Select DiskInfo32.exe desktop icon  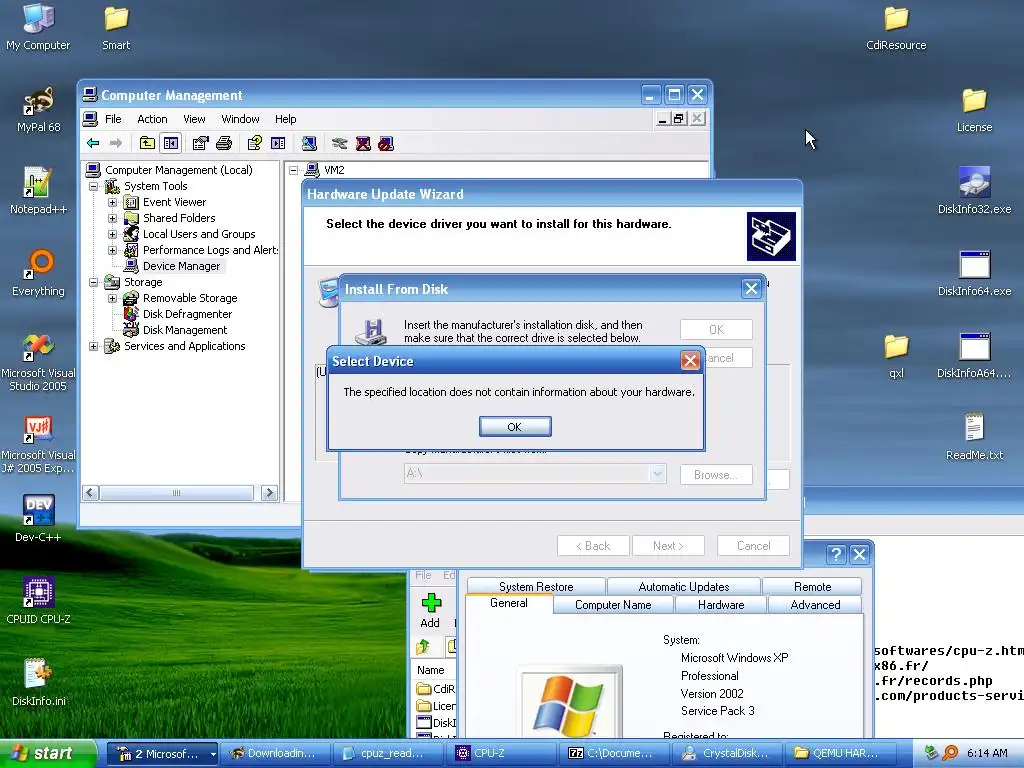[974, 191]
